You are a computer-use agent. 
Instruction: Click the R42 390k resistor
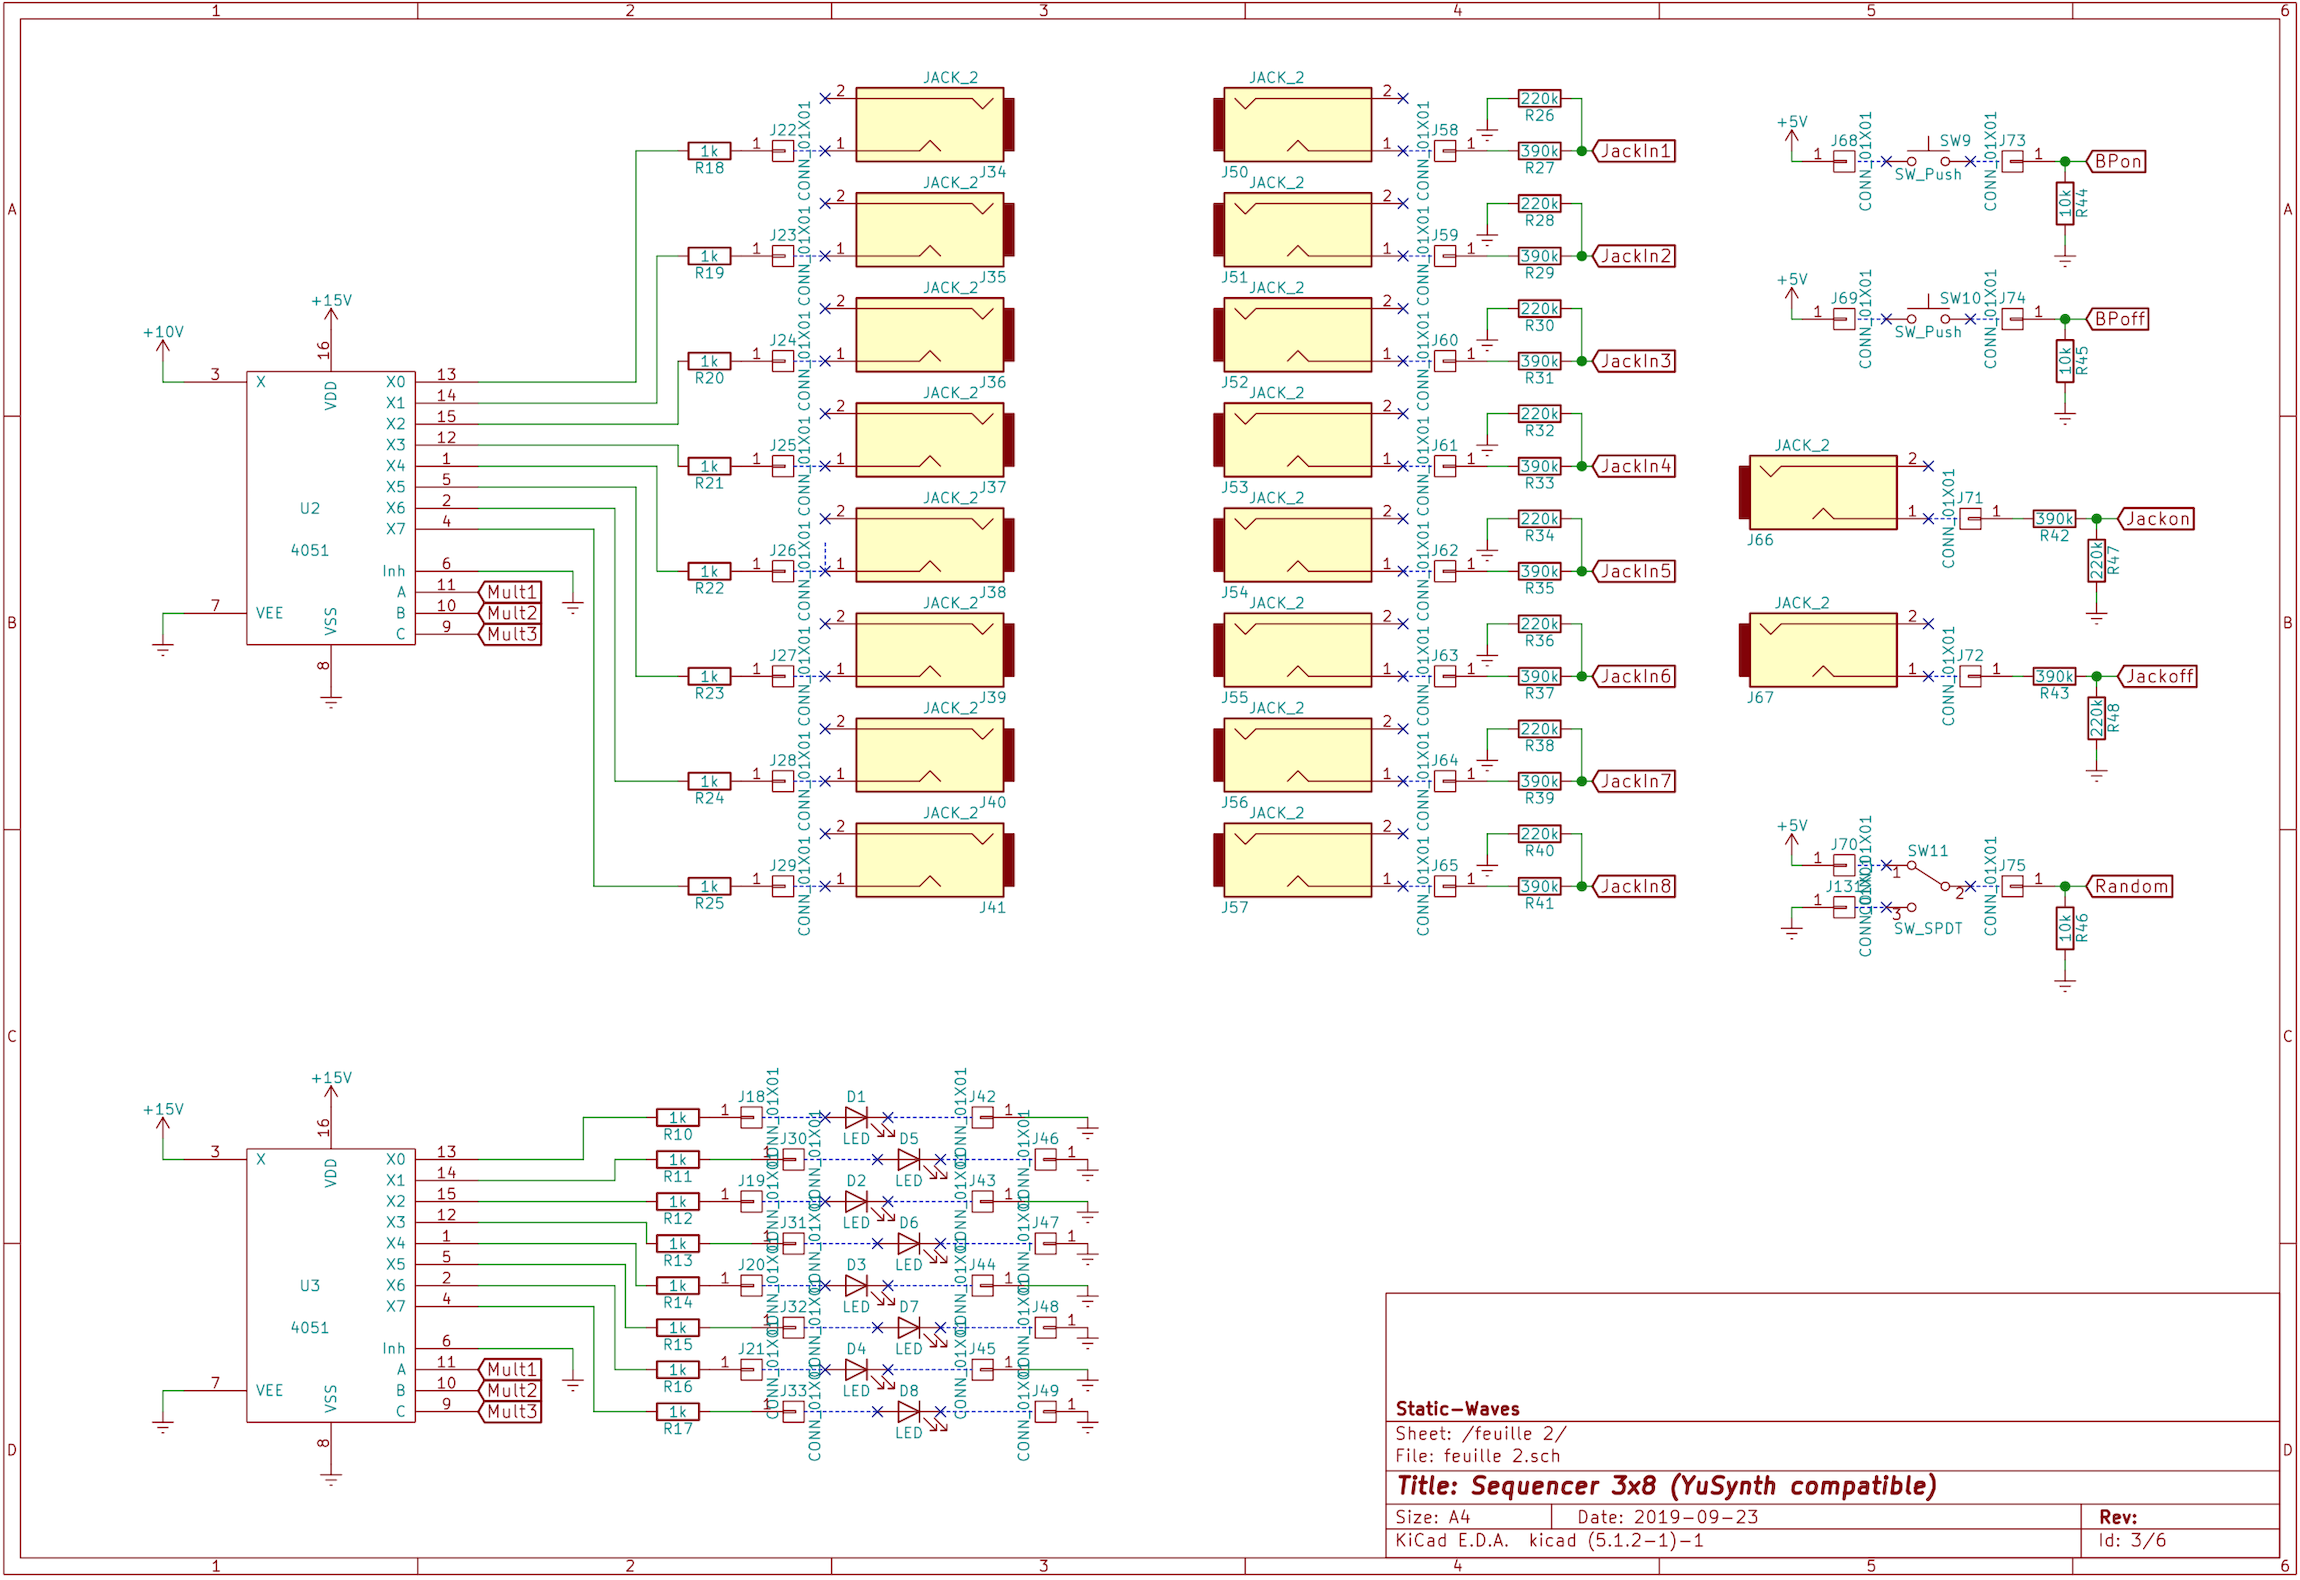[2054, 519]
